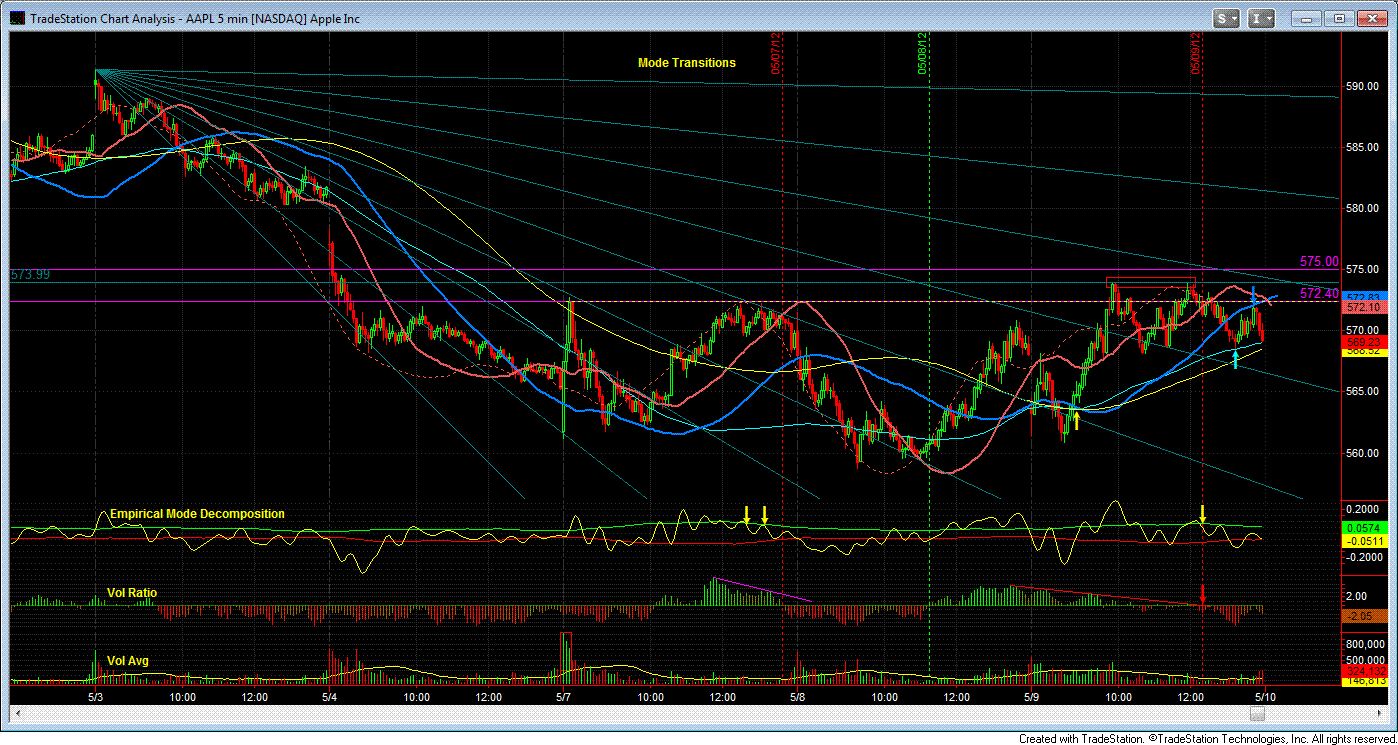
Task: Click the cyan up arrow near the last candles
Action: pyautogui.click(x=1236, y=360)
